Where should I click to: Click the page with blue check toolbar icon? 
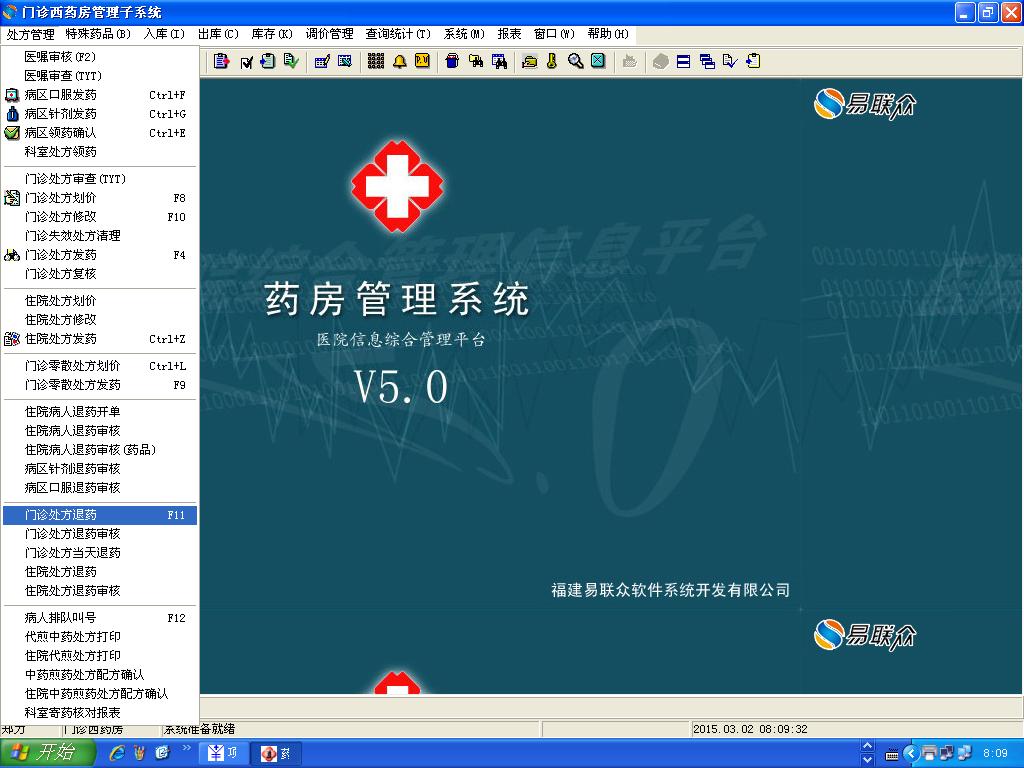coord(729,61)
